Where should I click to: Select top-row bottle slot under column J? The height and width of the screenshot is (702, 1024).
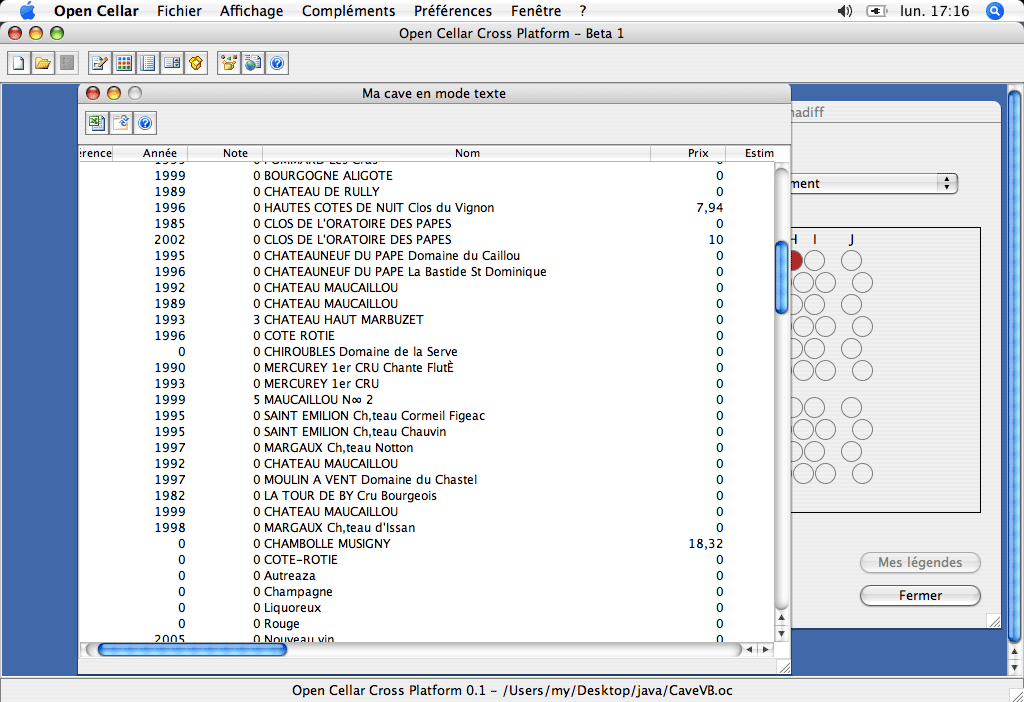(851, 261)
